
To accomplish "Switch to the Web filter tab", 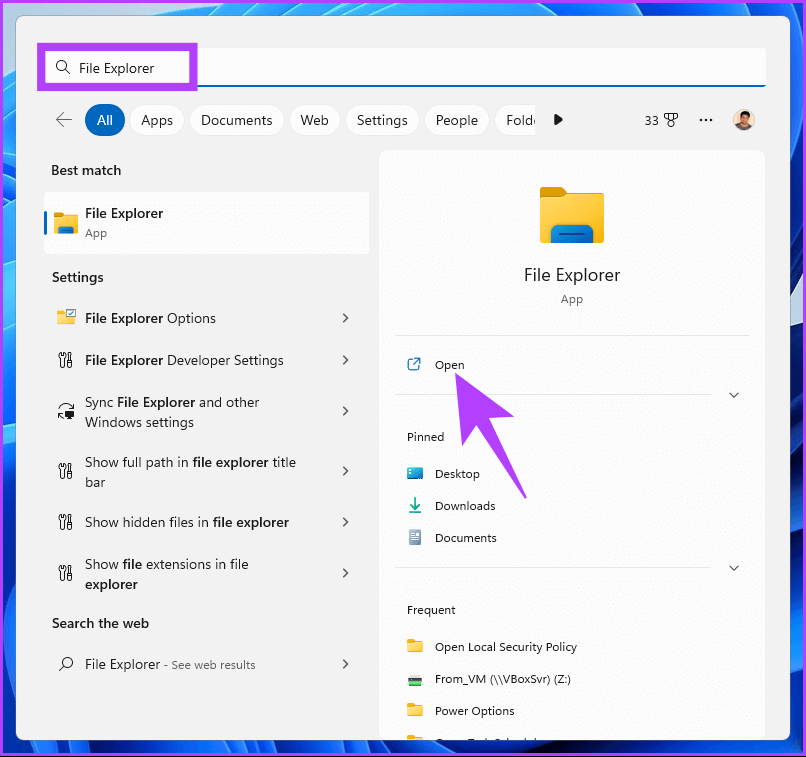I will (x=315, y=120).
